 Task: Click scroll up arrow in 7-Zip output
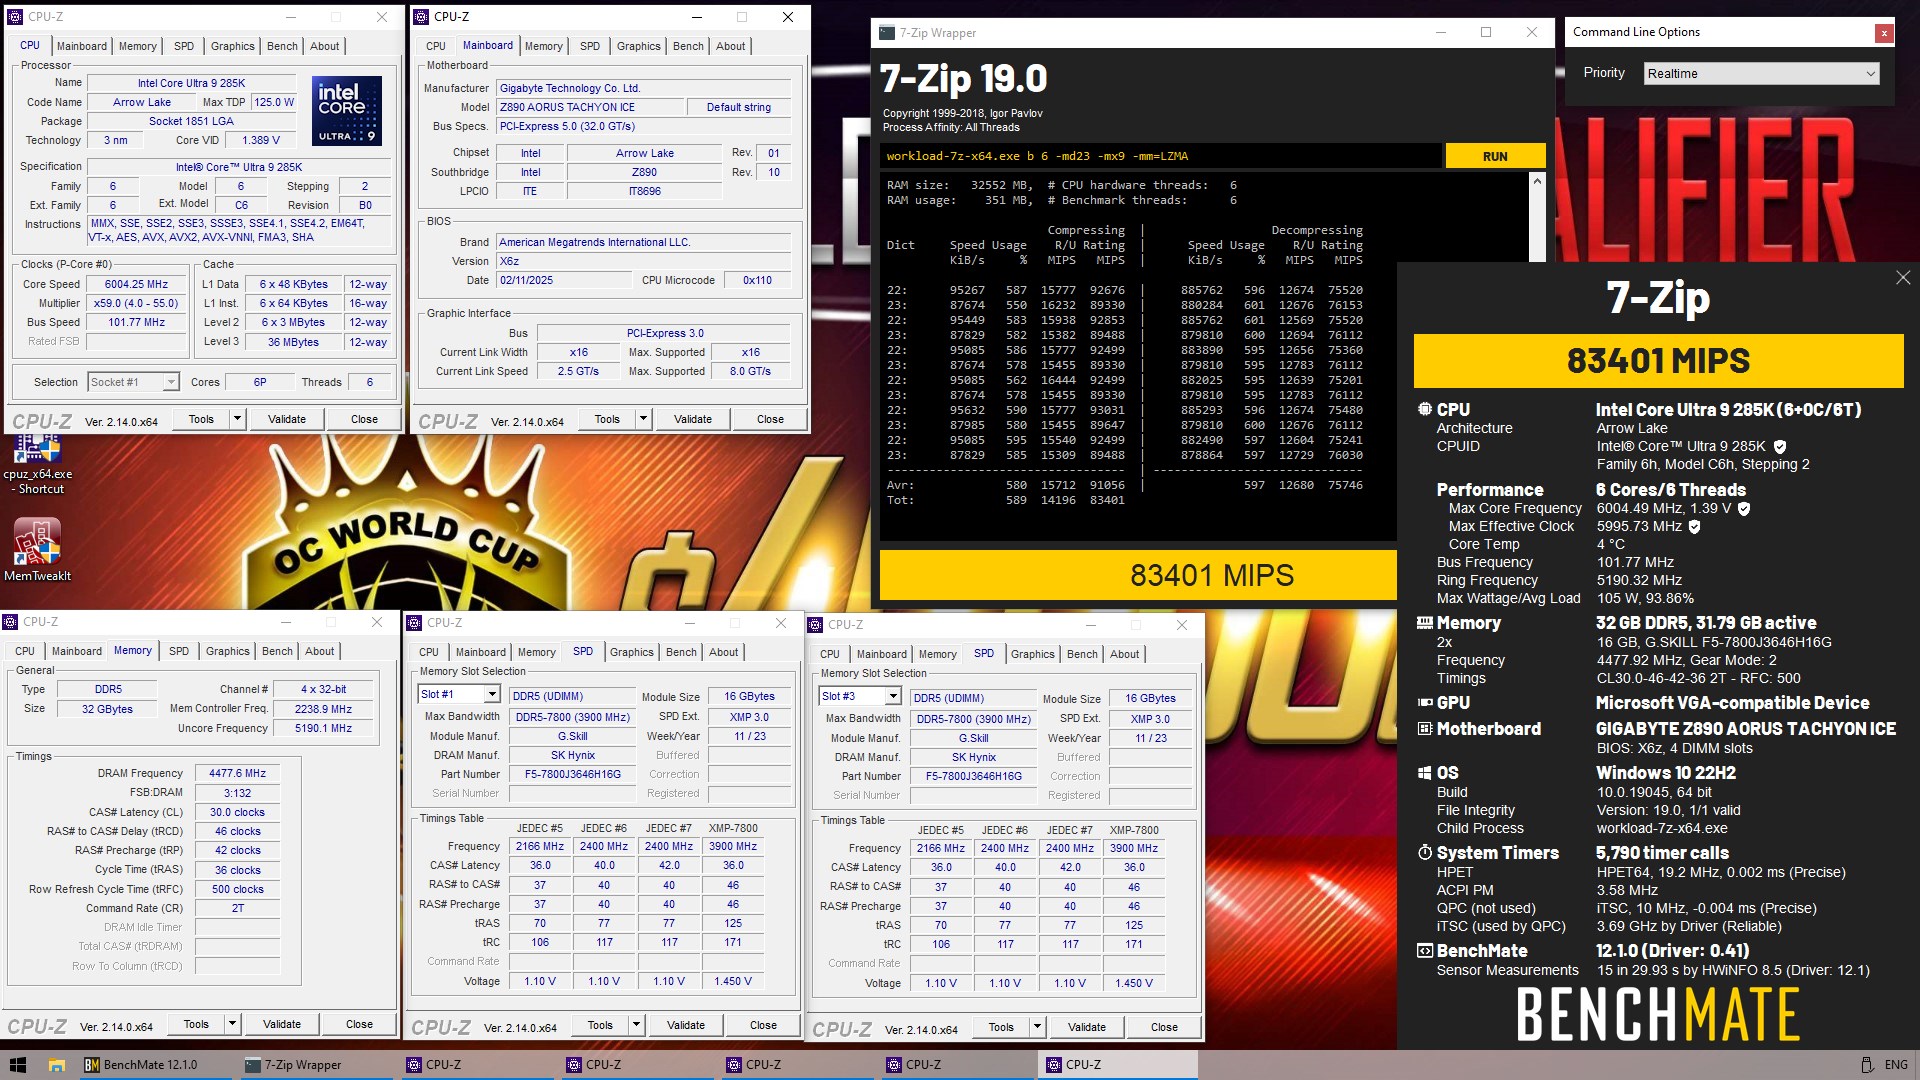pyautogui.click(x=1537, y=182)
